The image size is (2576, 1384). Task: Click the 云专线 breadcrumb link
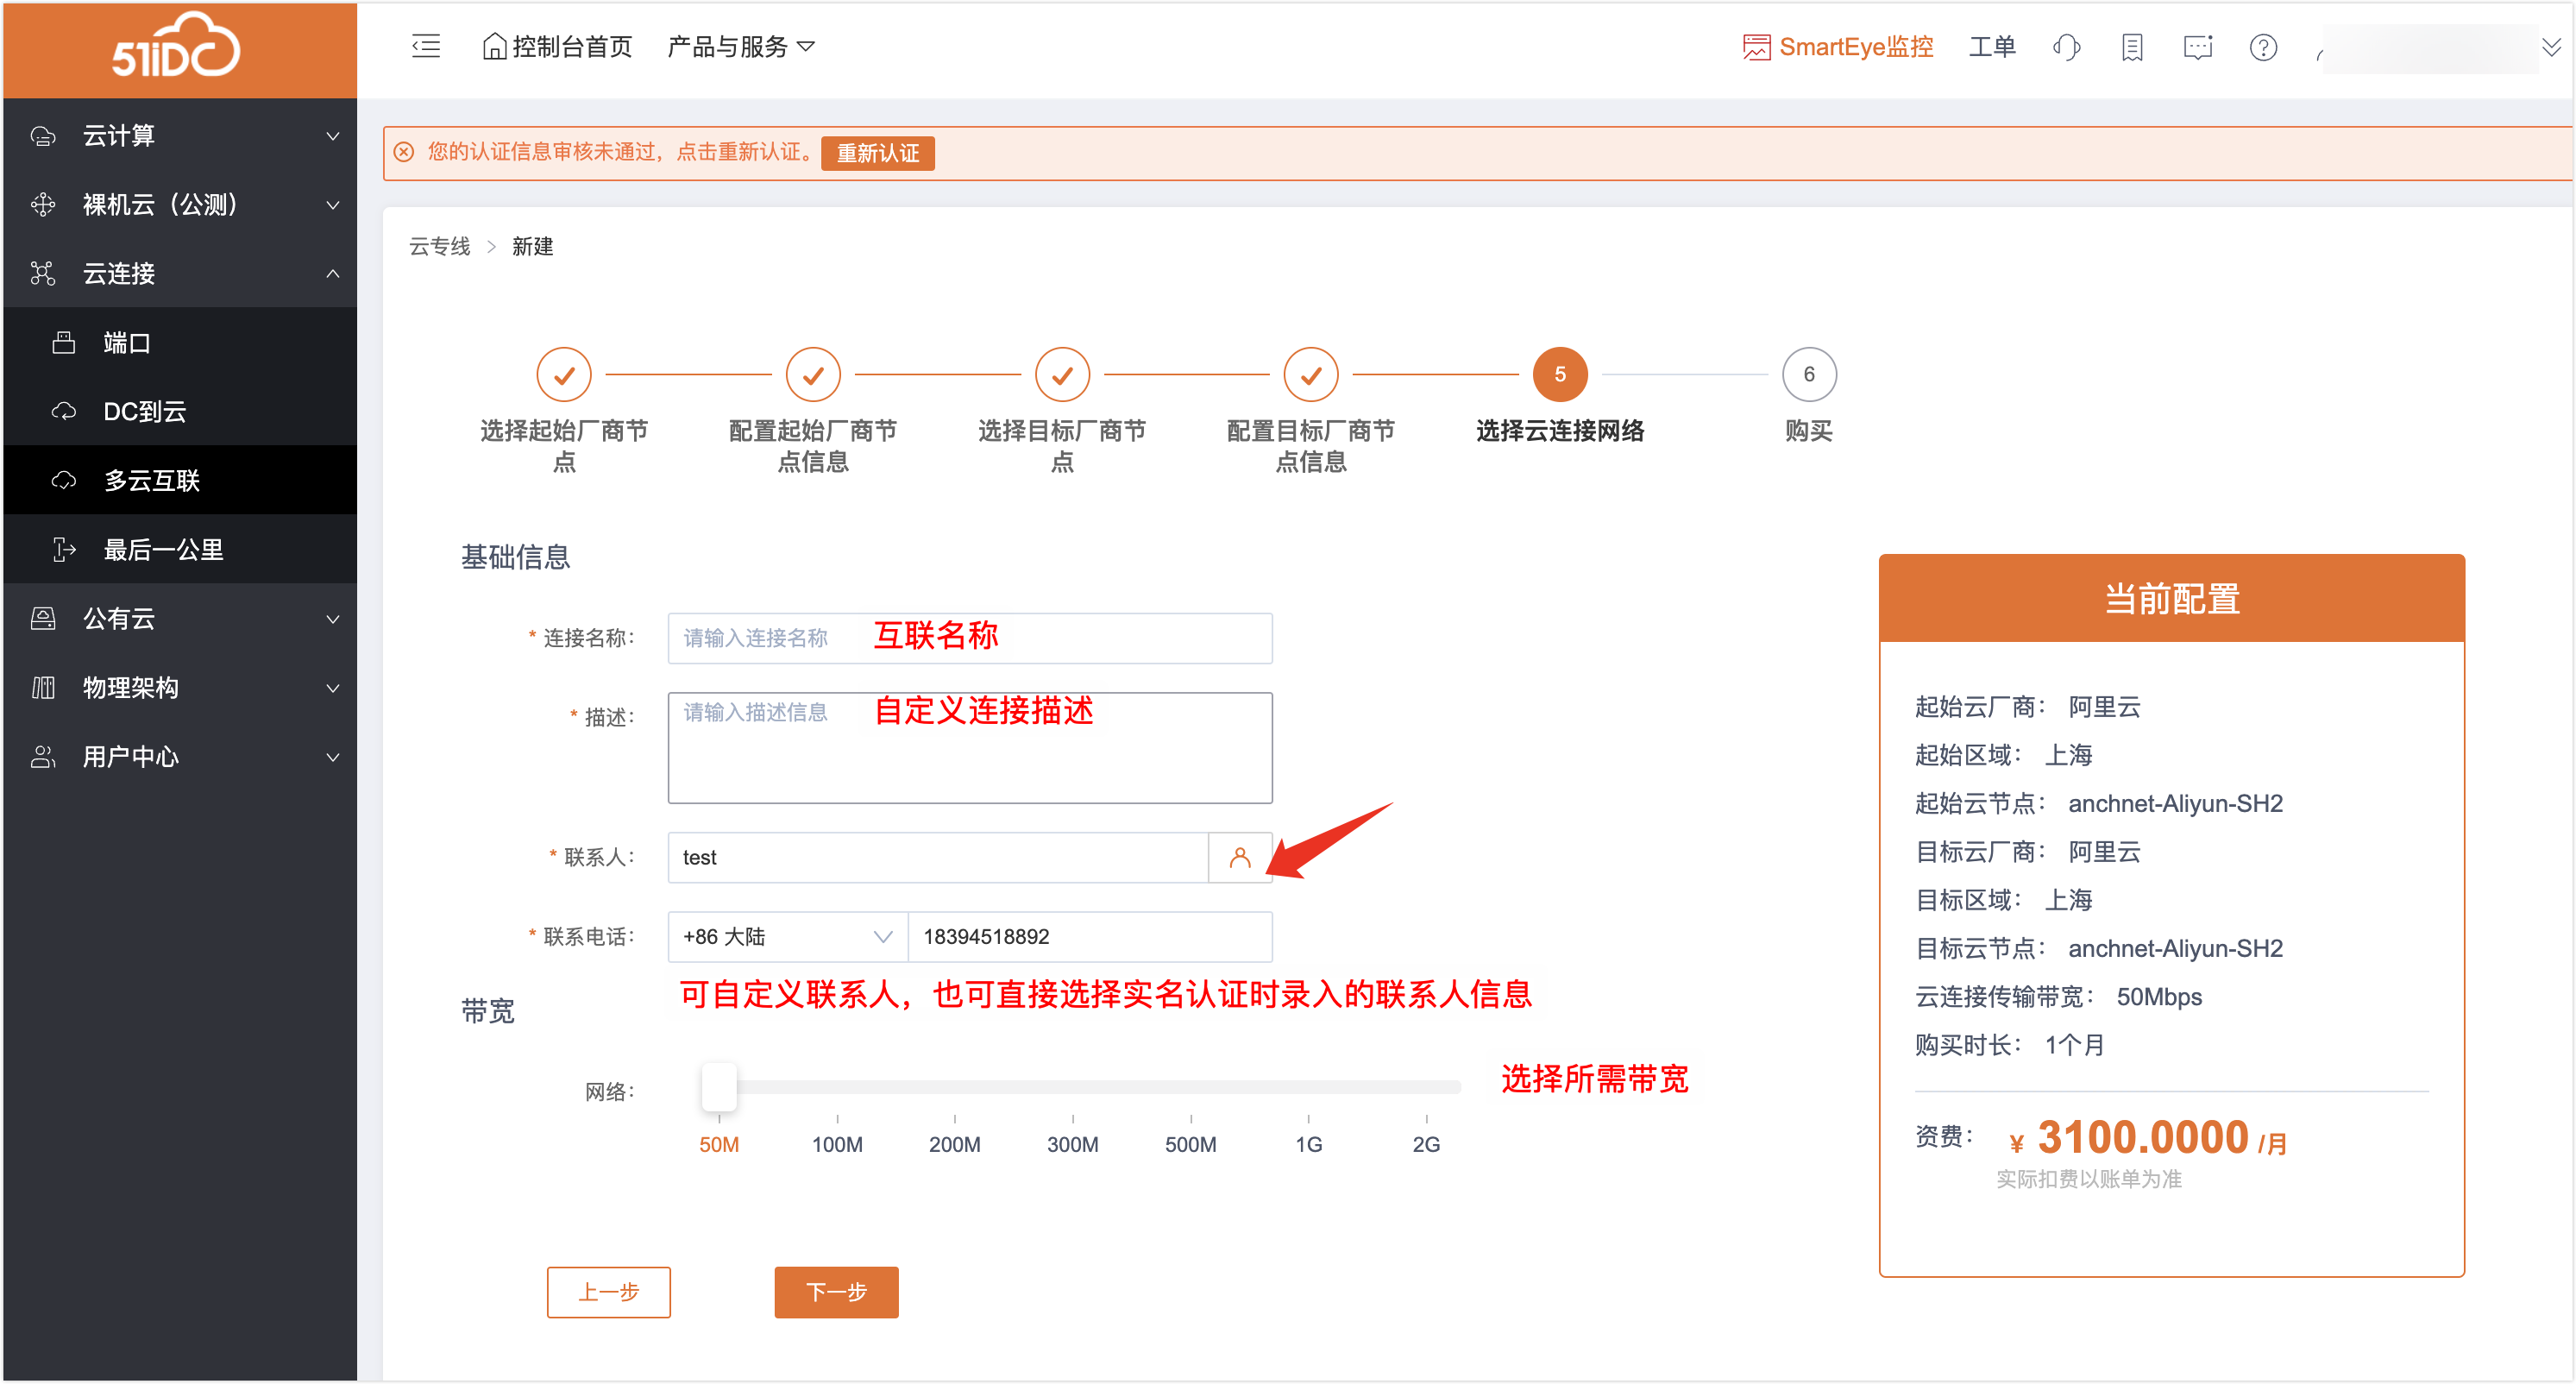pos(439,246)
